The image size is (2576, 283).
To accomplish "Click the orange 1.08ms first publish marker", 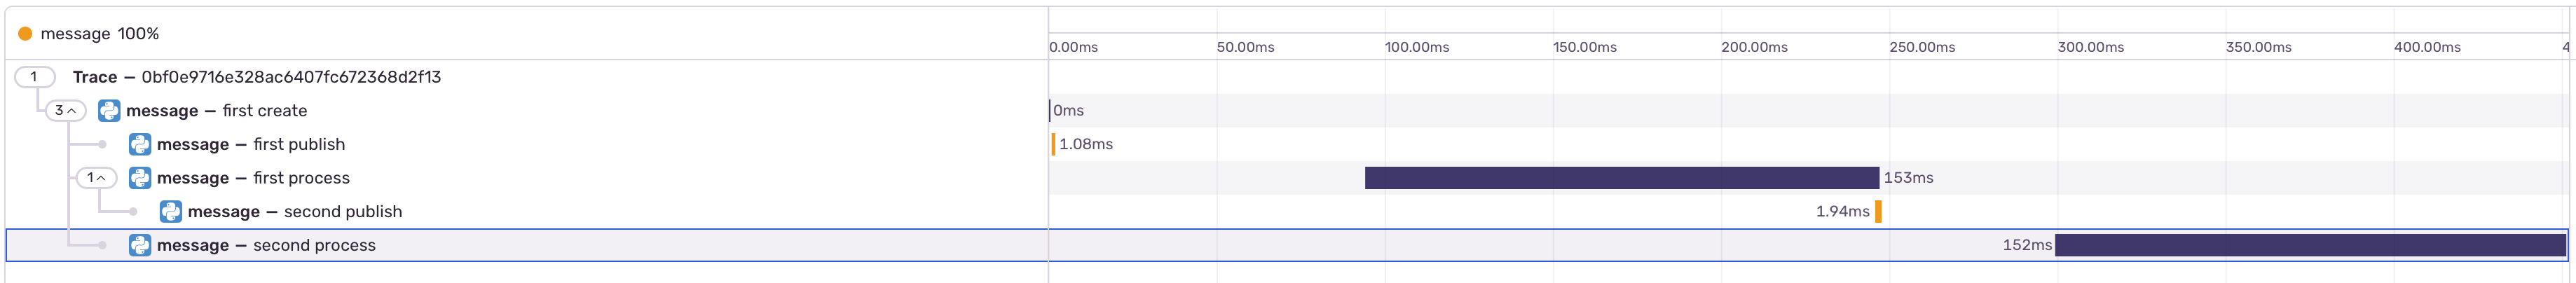I will coord(1053,145).
